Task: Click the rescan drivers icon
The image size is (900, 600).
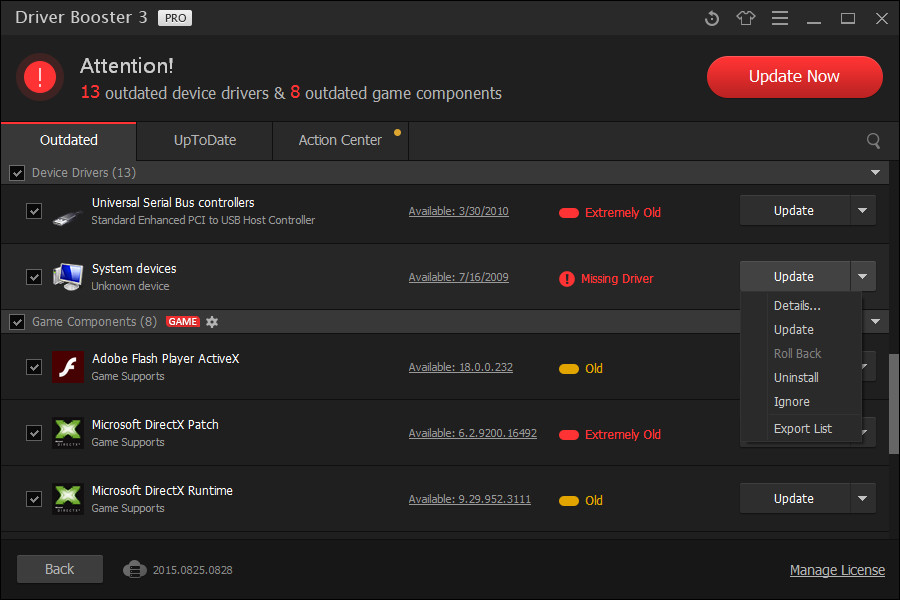Action: 711,18
